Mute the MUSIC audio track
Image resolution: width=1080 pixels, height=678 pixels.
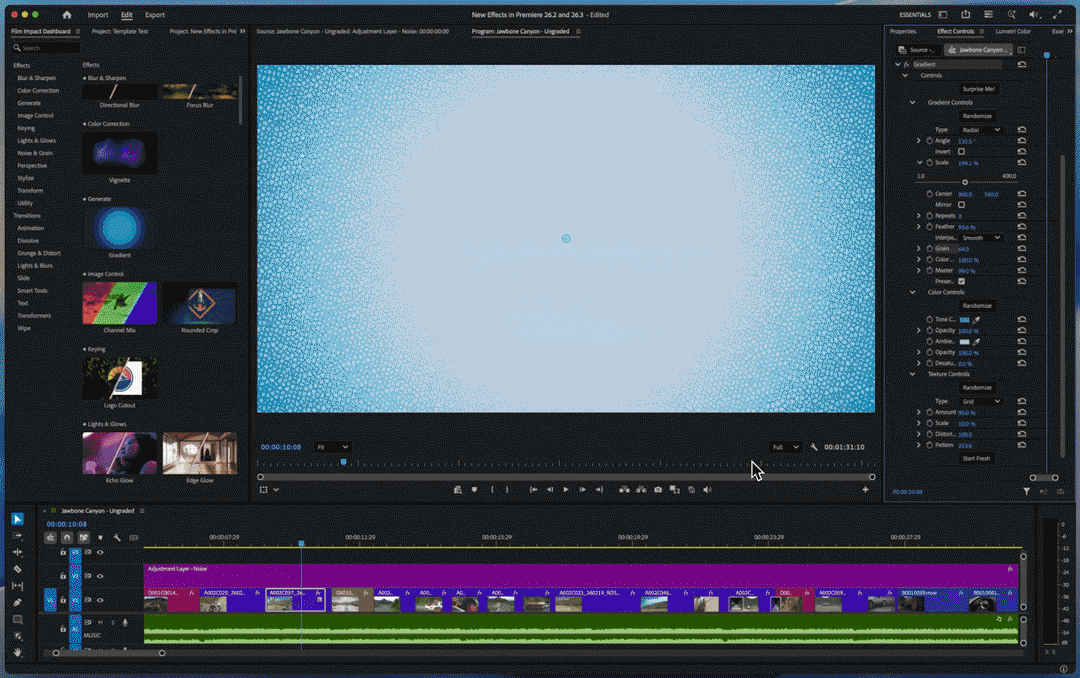[x=101, y=622]
